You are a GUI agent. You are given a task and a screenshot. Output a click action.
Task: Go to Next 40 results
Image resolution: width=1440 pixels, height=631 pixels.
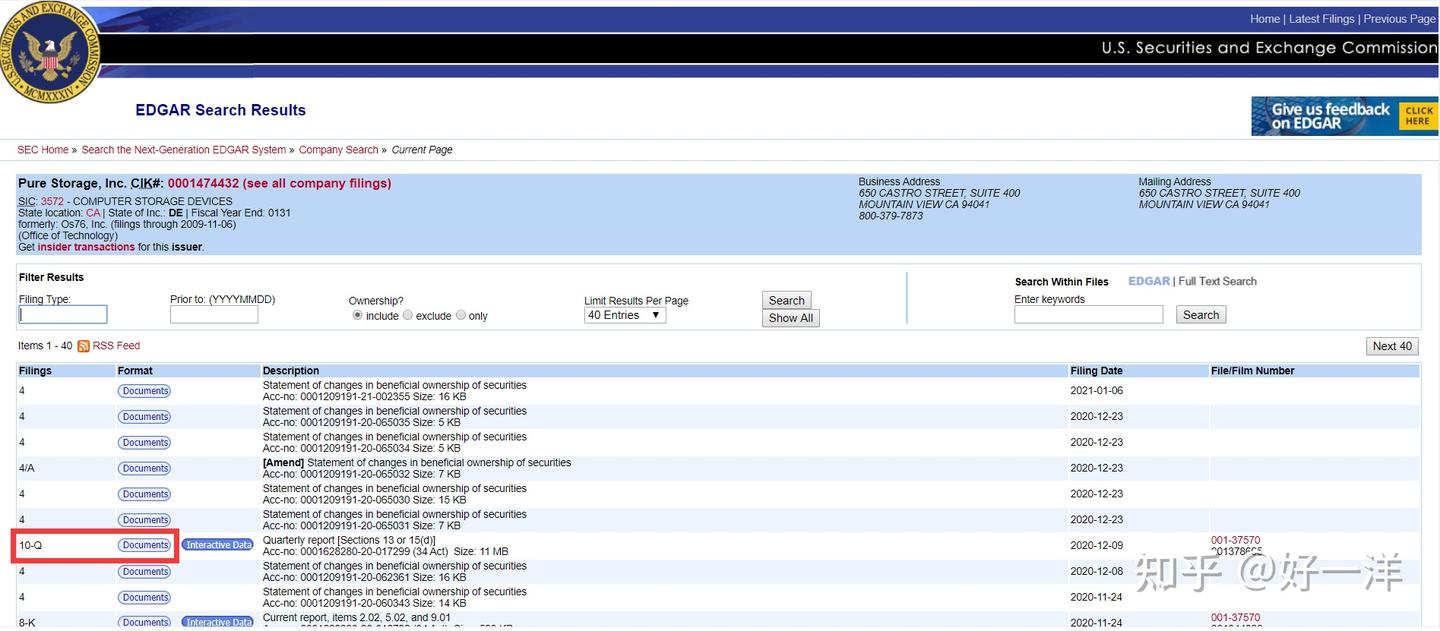pyautogui.click(x=1392, y=346)
